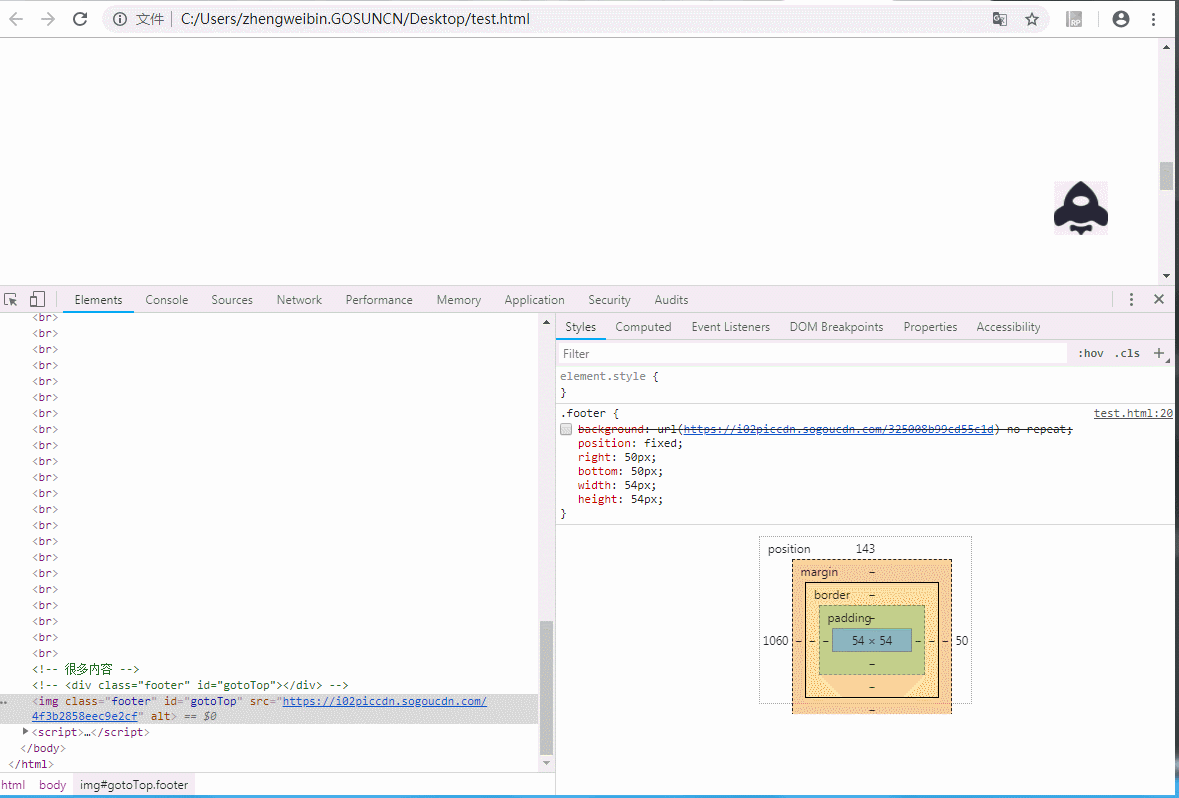Select the Computed sidebar tab

pos(643,327)
